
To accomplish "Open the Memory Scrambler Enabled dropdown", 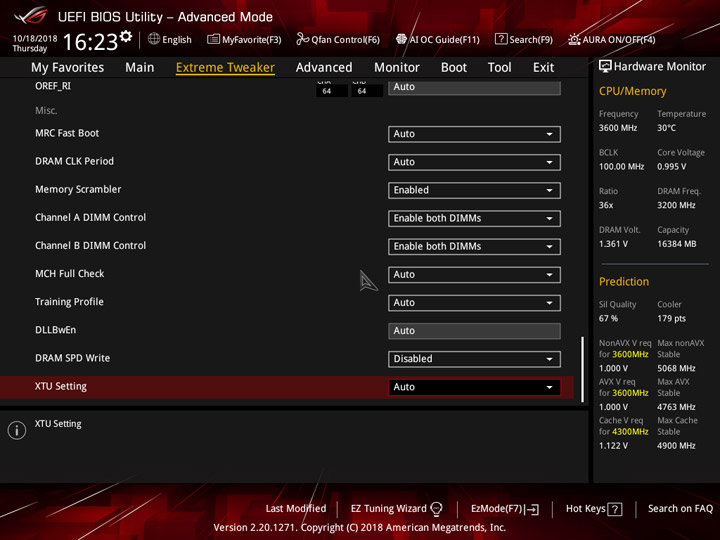I will coord(474,191).
